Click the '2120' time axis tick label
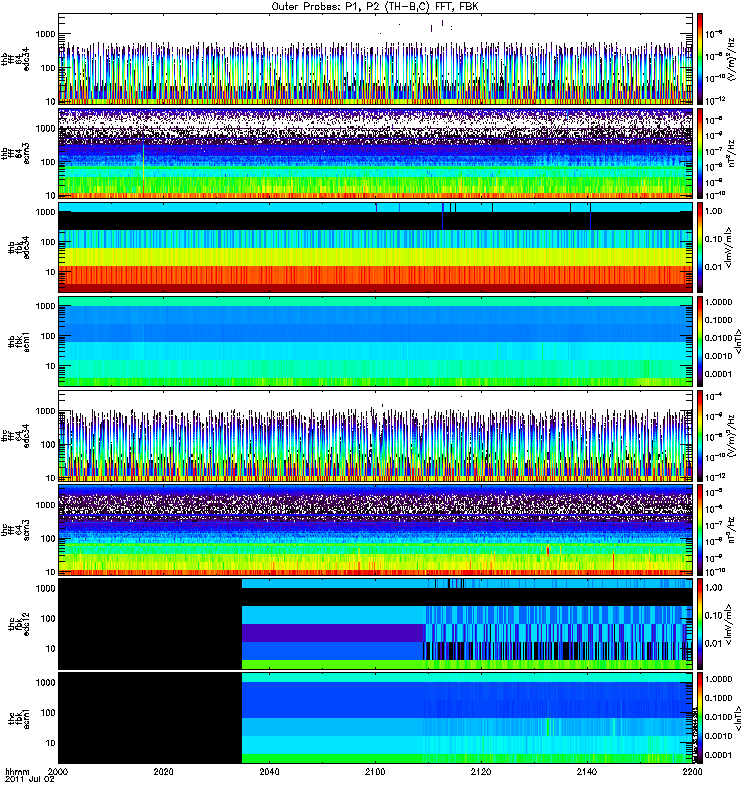The height and width of the screenshot is (800, 750). pos(481,771)
